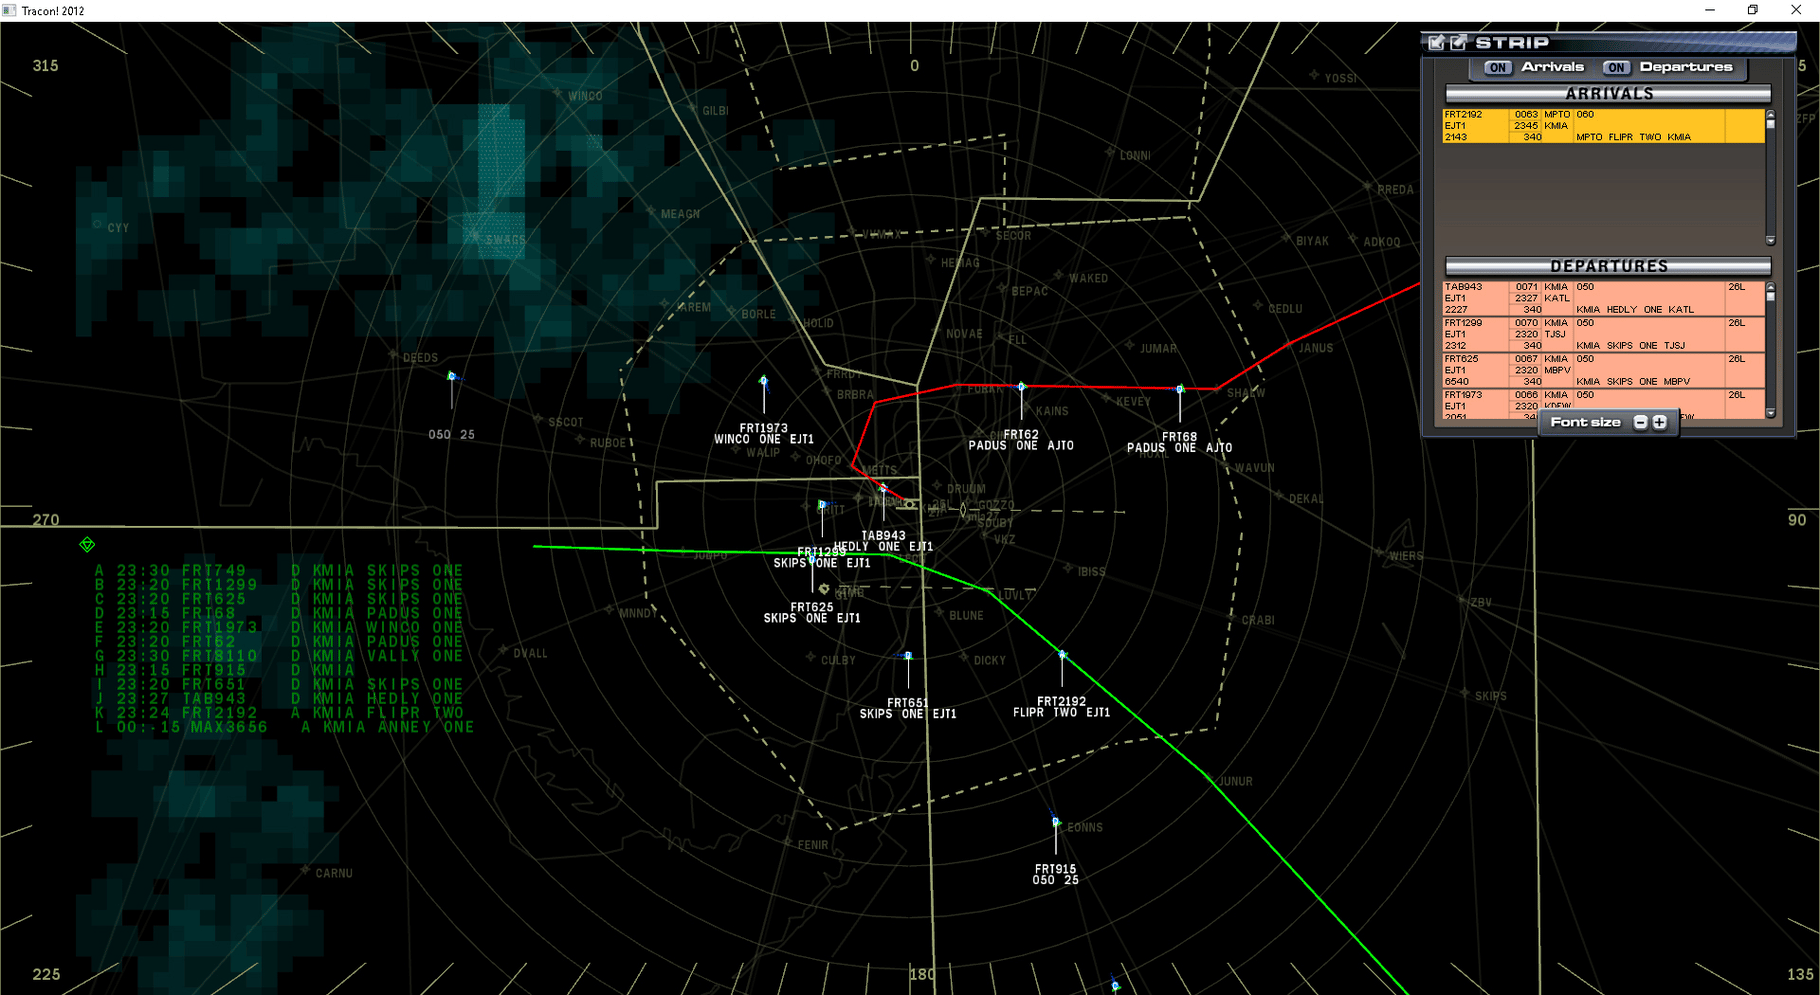1820x995 pixels.
Task: Select the FRT2192 arrival strip
Action: pos(1603,126)
